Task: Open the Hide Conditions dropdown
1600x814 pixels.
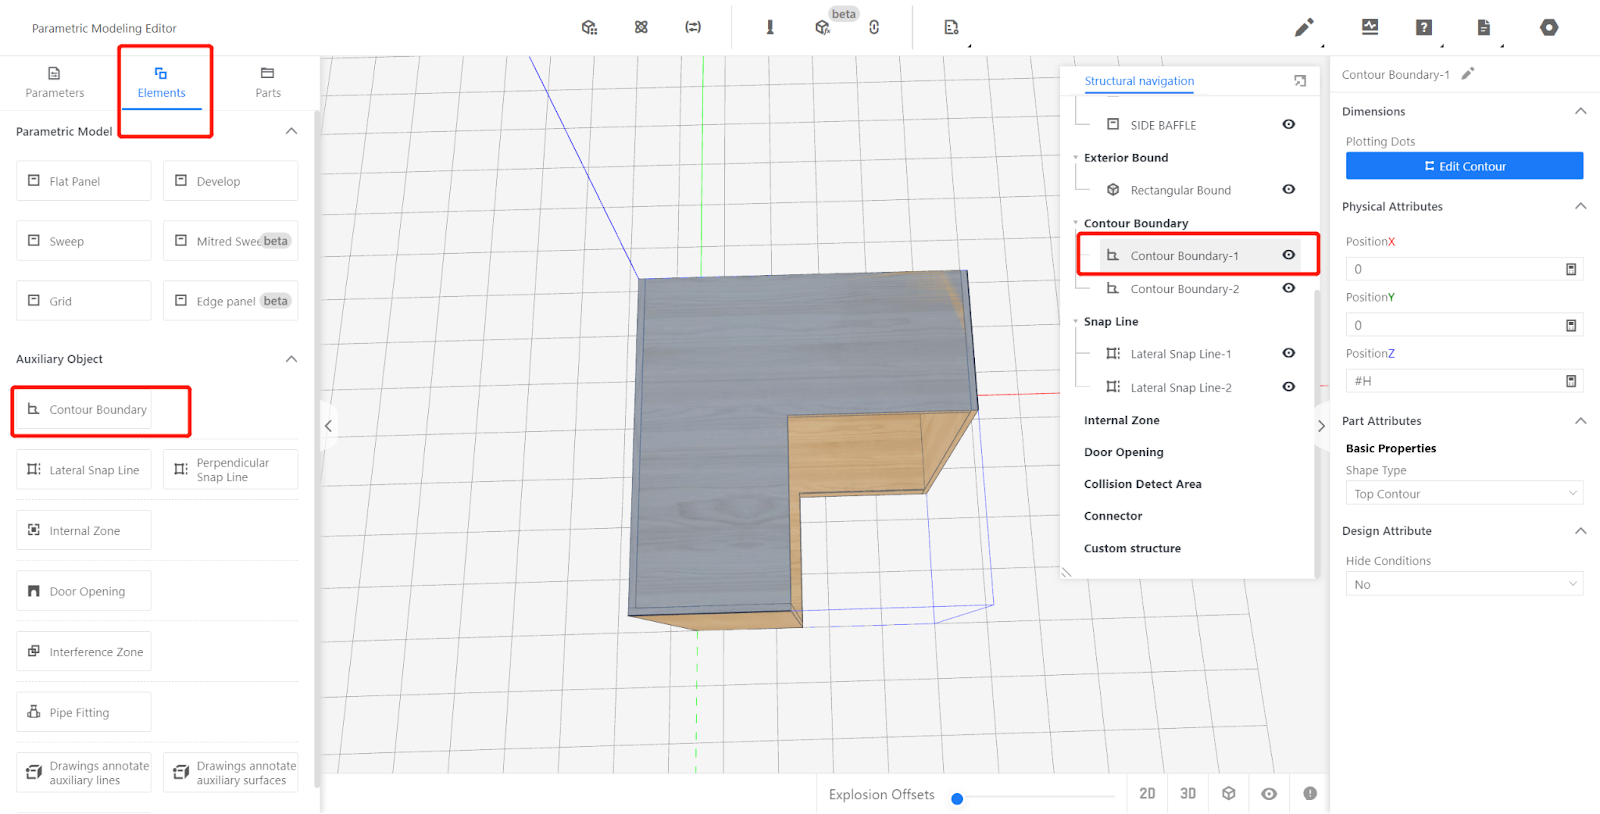Action: pyautogui.click(x=1464, y=584)
